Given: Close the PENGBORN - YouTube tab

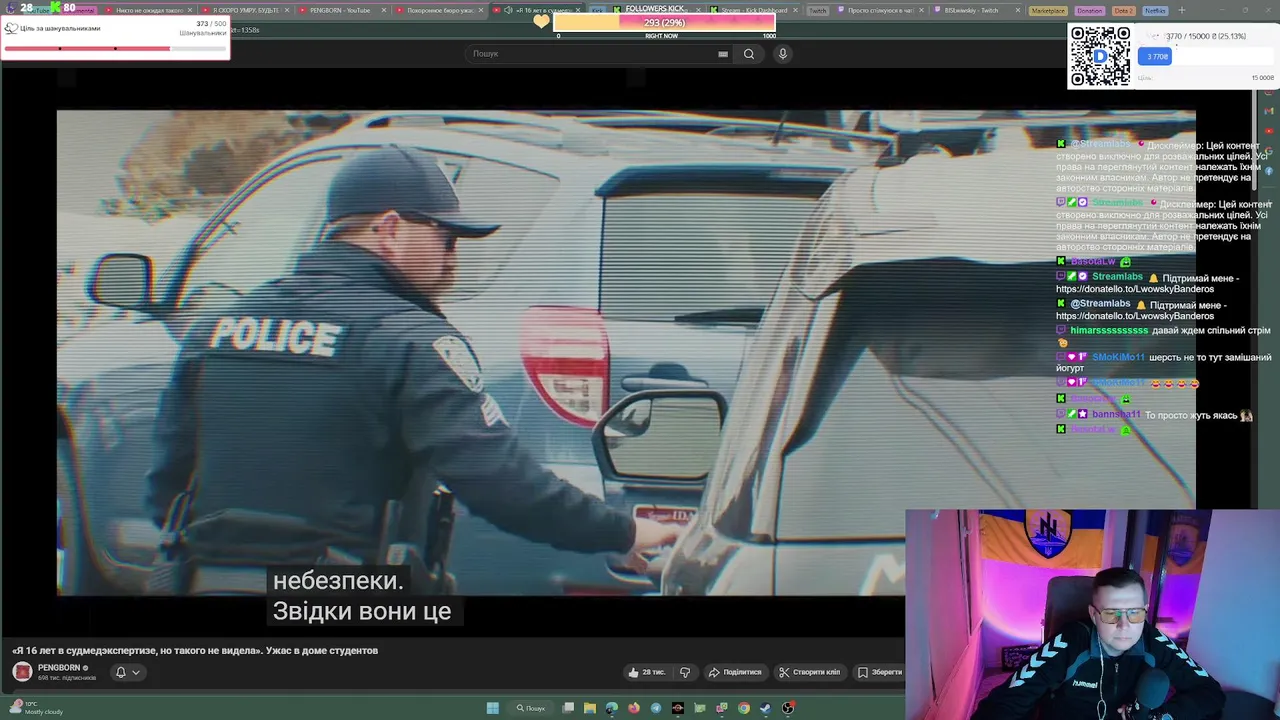Looking at the screenshot, I should pos(383,10).
